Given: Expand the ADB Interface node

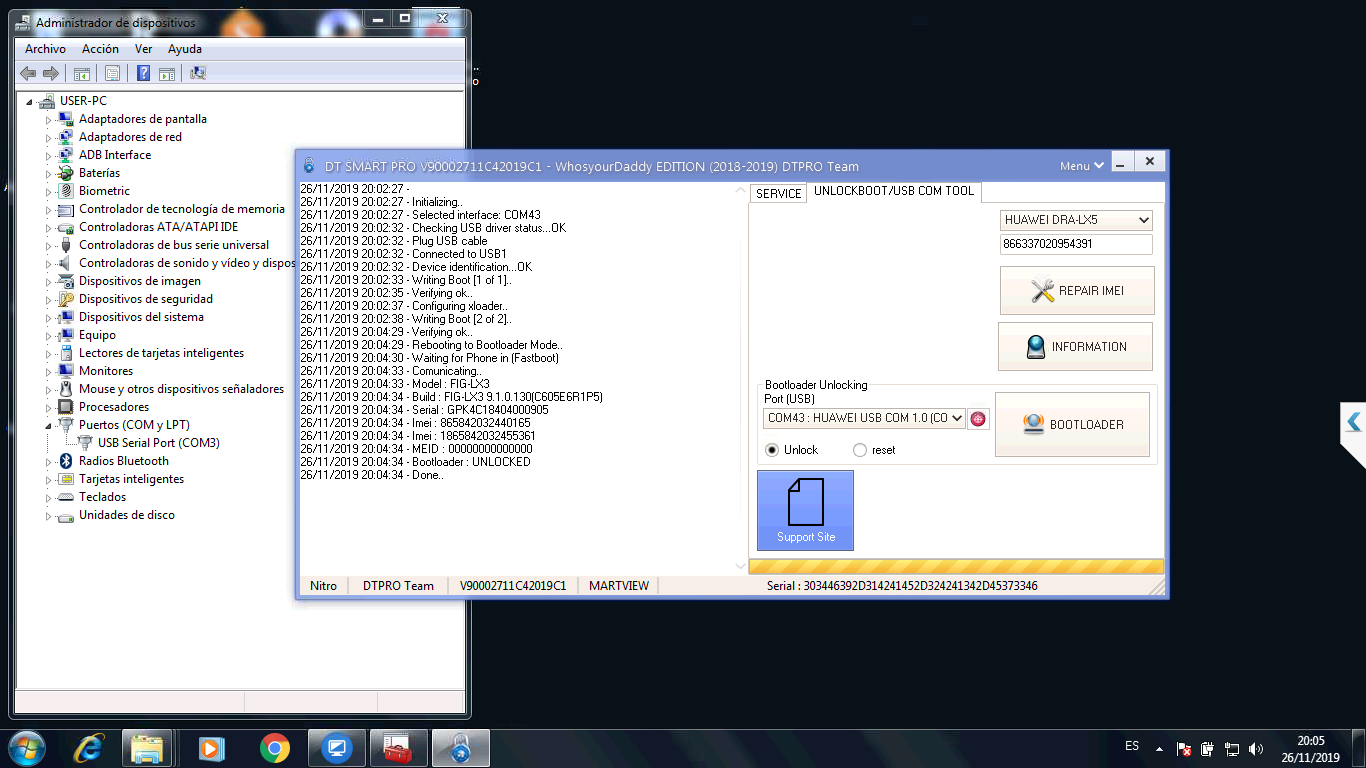Looking at the screenshot, I should coord(48,155).
